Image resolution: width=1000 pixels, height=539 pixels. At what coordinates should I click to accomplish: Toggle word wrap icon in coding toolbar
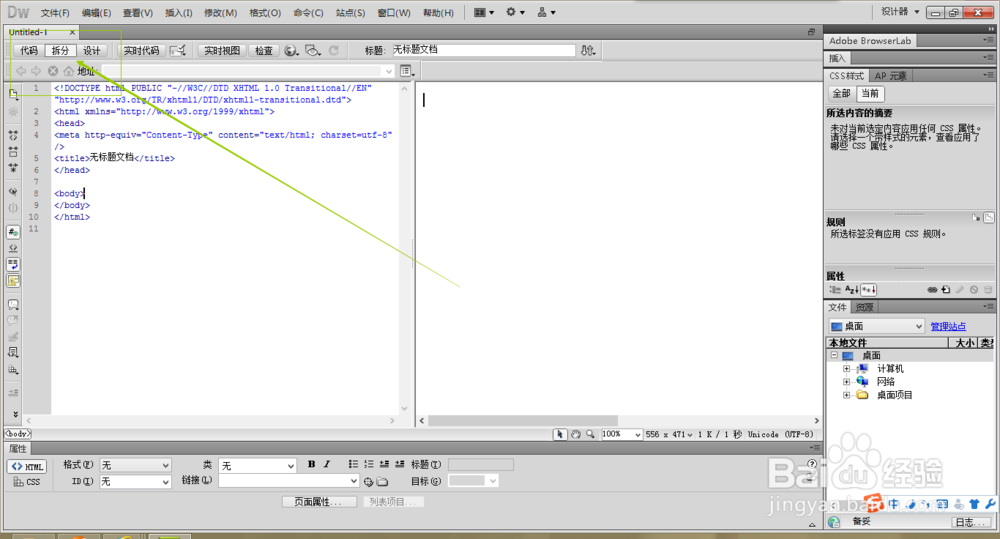coord(13,264)
